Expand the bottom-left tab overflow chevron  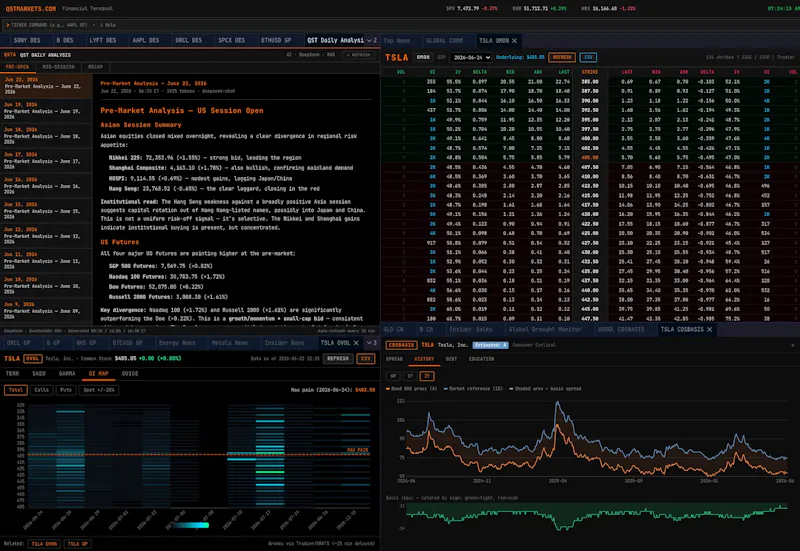[x=371, y=343]
